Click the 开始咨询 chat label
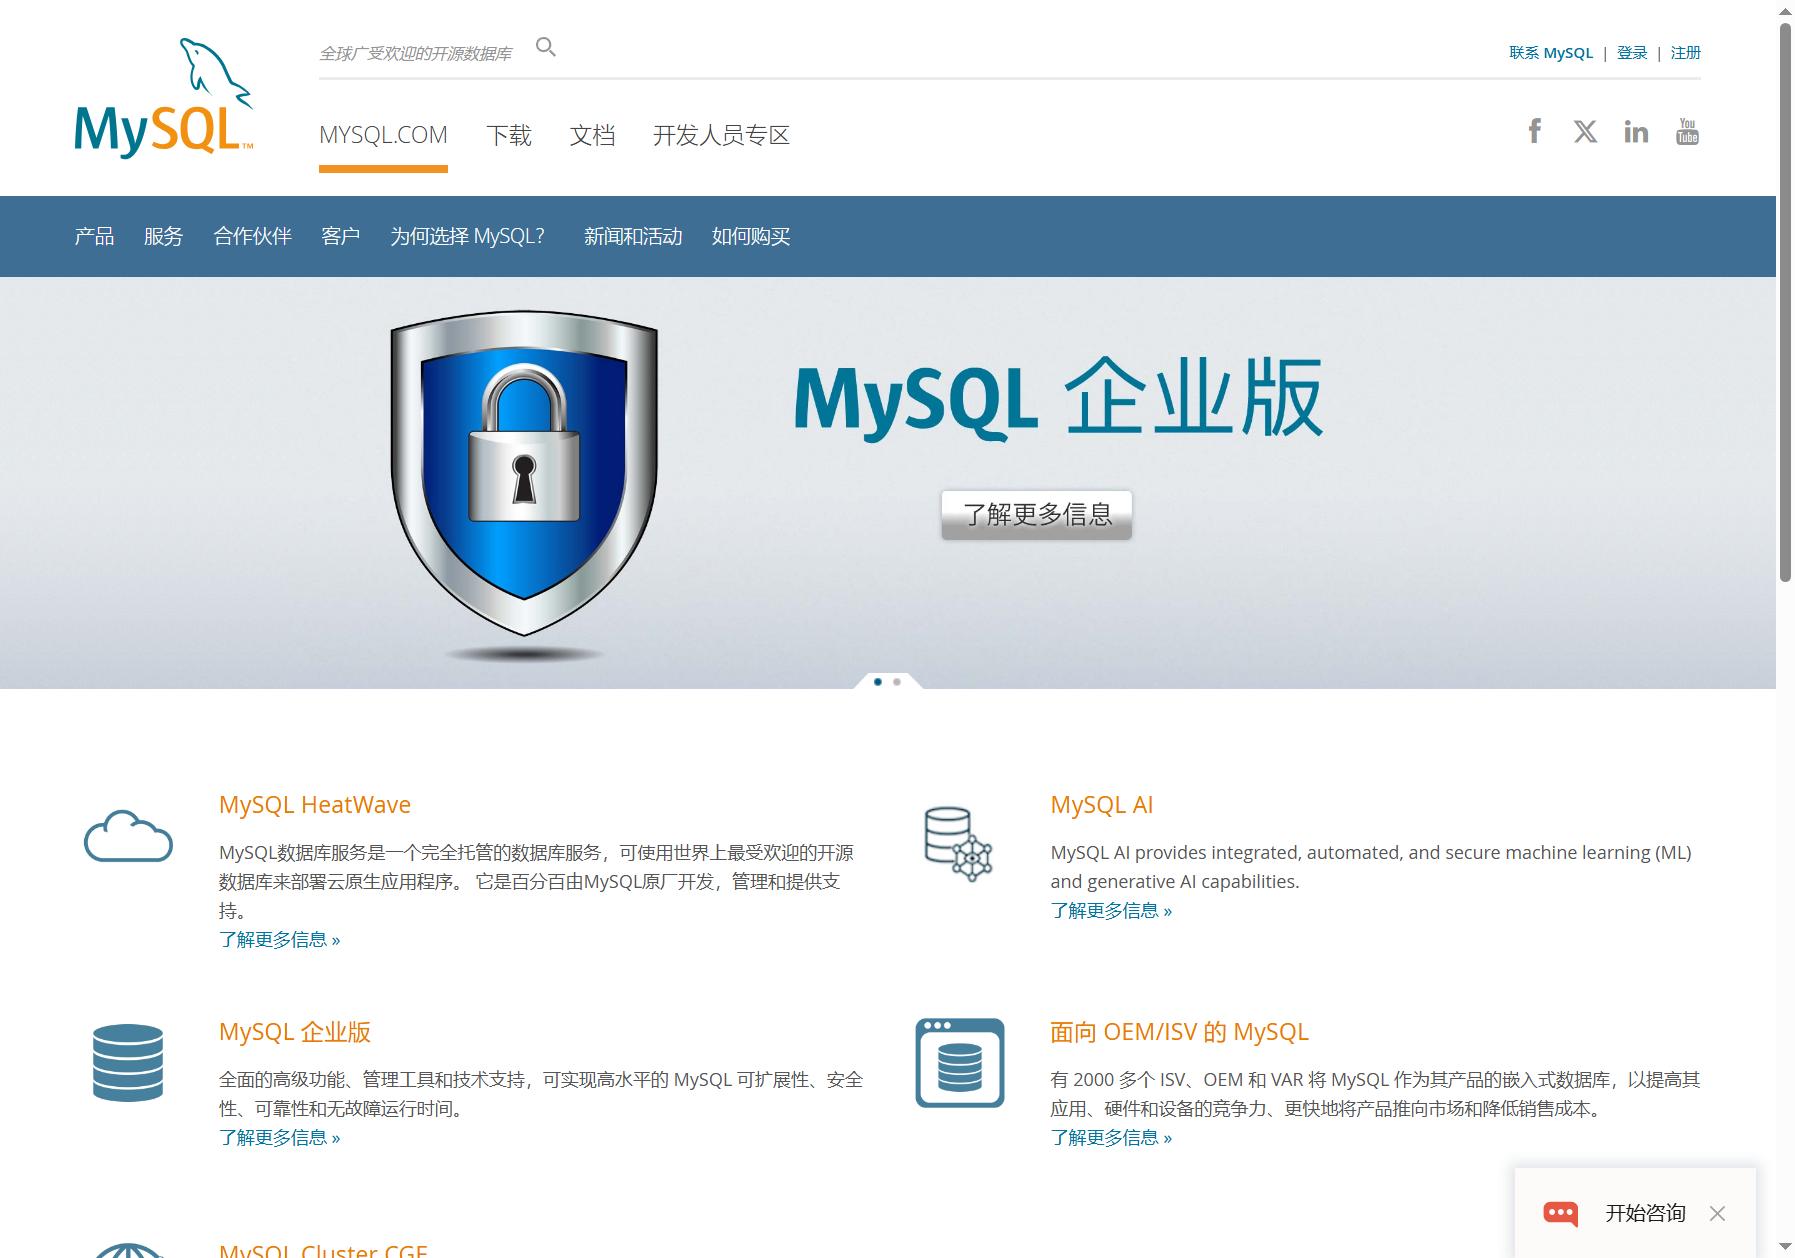 pos(1645,1213)
